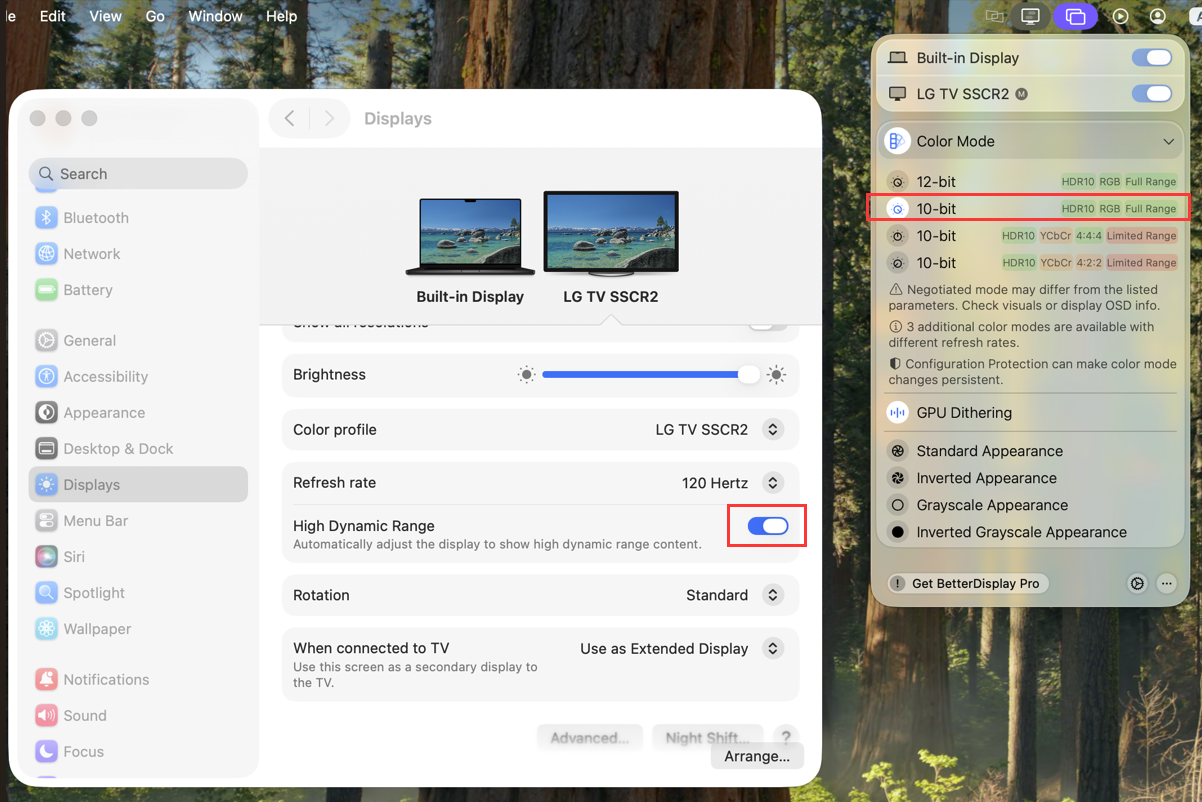Screen dimensions: 1202x802
Task: Toggle High Dynamic Range switch
Action: (x=768, y=526)
